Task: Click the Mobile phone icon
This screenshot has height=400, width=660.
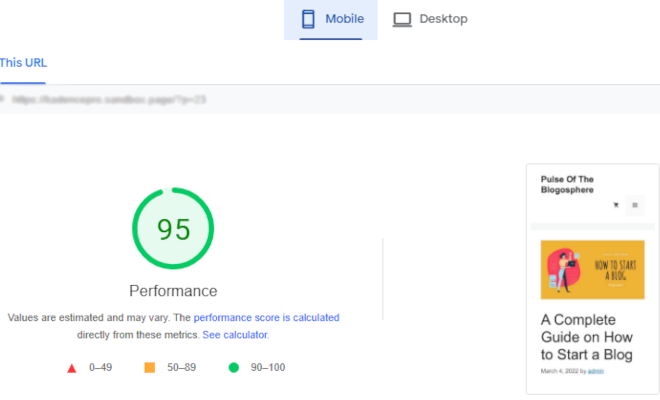Action: point(308,19)
